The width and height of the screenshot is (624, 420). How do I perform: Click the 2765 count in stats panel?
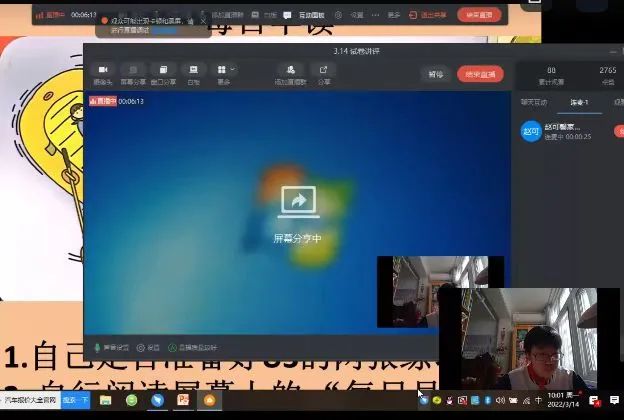pyautogui.click(x=608, y=70)
